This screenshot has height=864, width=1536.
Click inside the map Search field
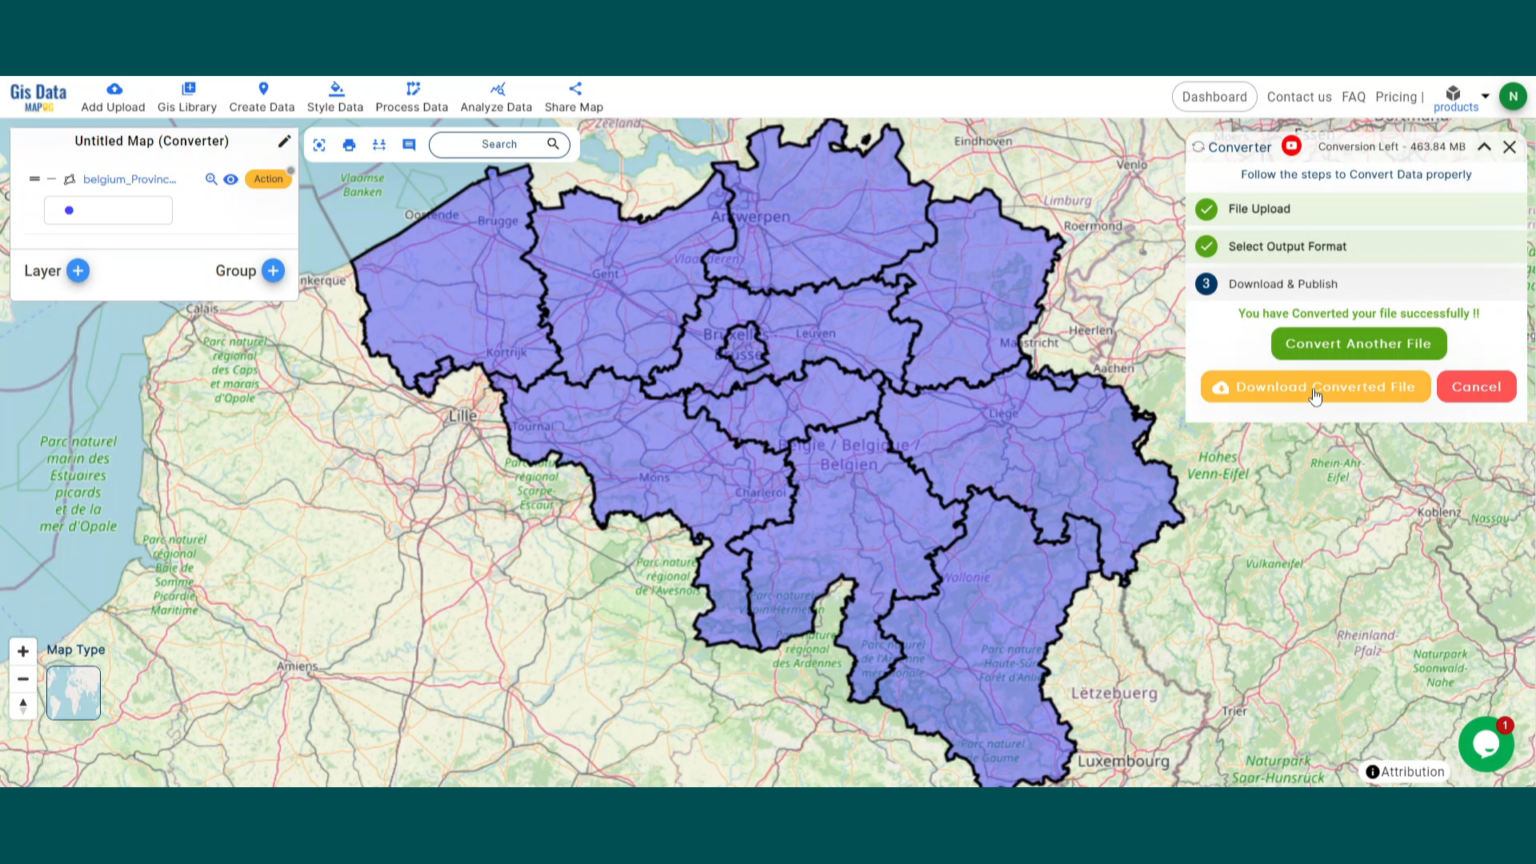499,144
